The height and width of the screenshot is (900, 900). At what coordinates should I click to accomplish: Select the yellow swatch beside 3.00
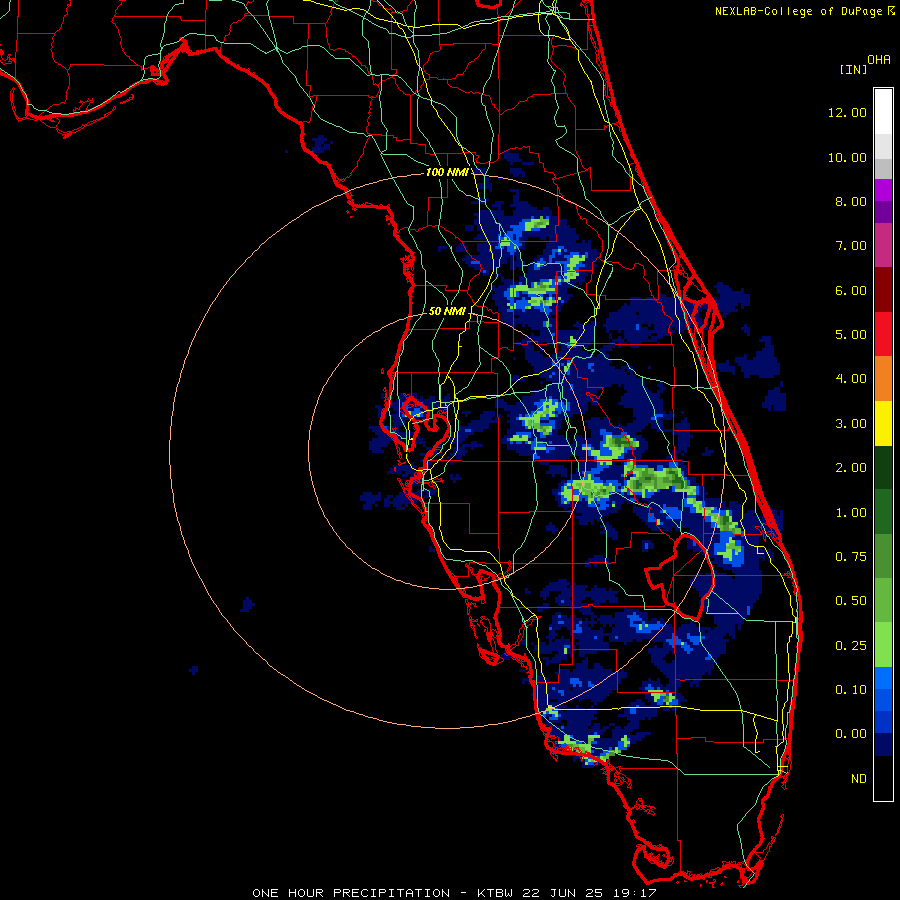click(883, 424)
